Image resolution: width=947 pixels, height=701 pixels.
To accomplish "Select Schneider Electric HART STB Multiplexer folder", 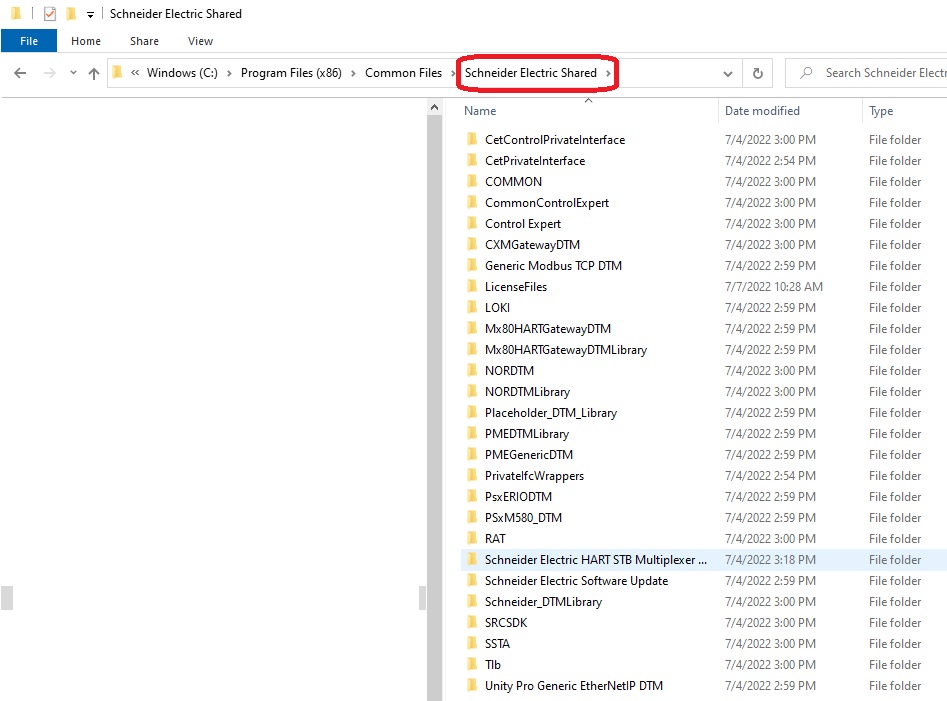I will point(595,560).
